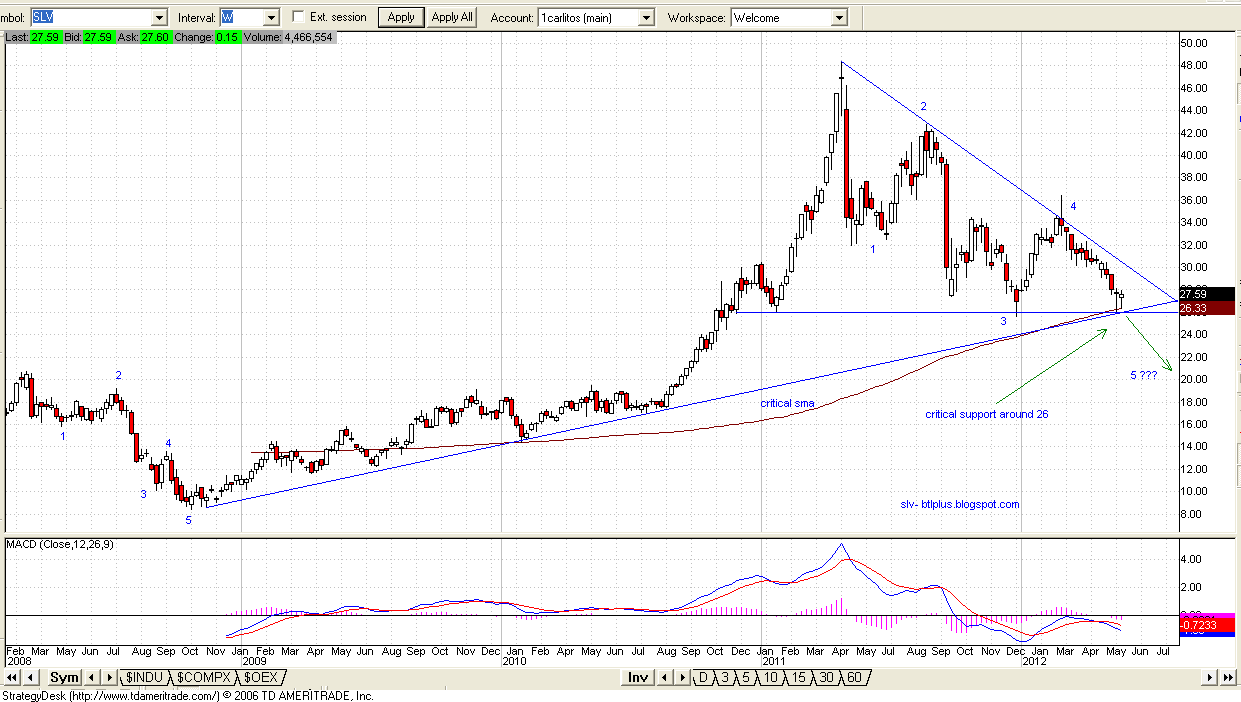
Task: Open the $OEX chart tab
Action: [x=262, y=677]
